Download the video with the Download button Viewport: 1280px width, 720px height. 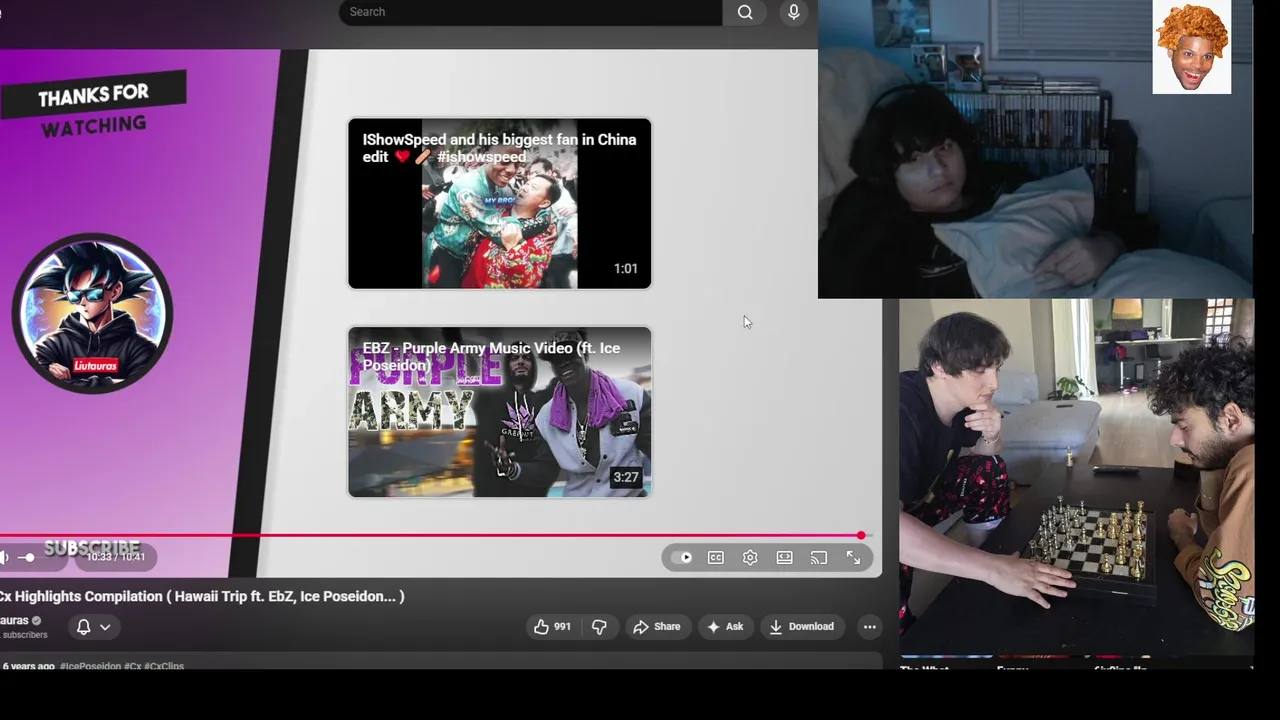tap(802, 627)
